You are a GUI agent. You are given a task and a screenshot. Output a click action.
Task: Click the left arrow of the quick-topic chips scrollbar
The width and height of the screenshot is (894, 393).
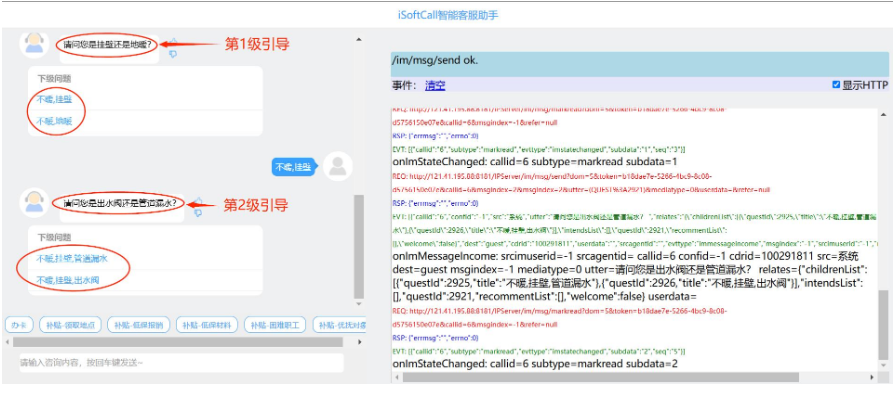tap(7, 342)
